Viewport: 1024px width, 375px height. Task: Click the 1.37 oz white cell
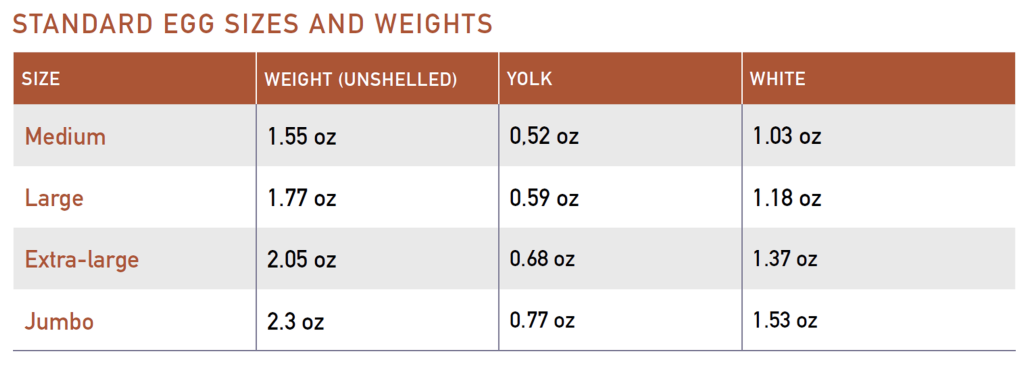785,259
